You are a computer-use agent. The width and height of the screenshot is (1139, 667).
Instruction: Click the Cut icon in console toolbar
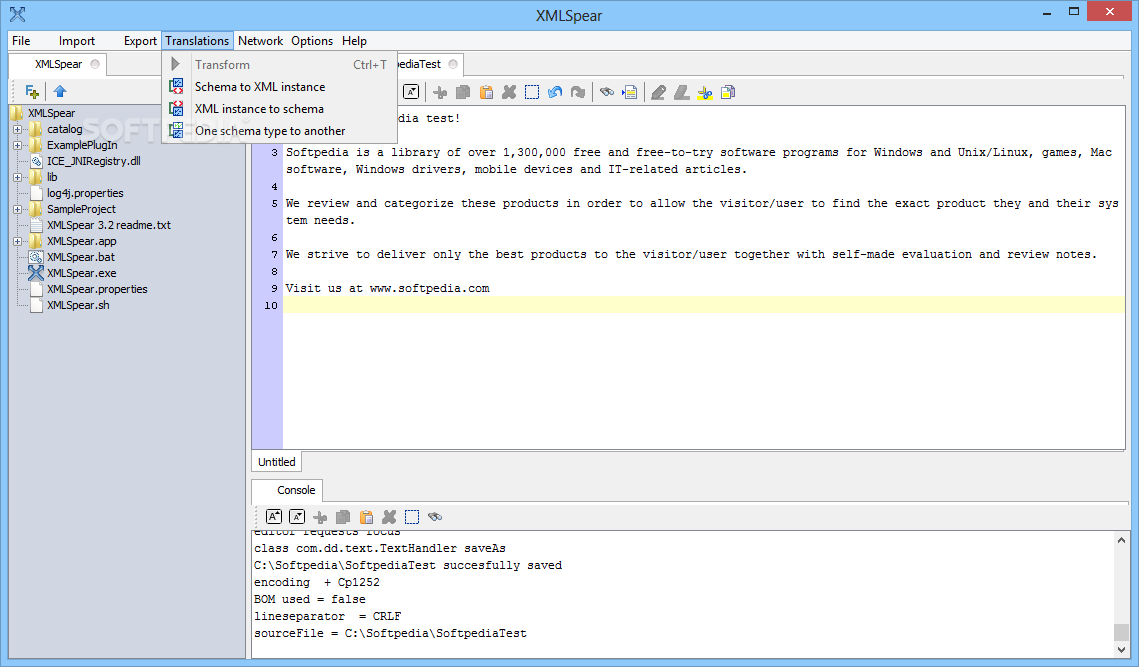[x=320, y=517]
